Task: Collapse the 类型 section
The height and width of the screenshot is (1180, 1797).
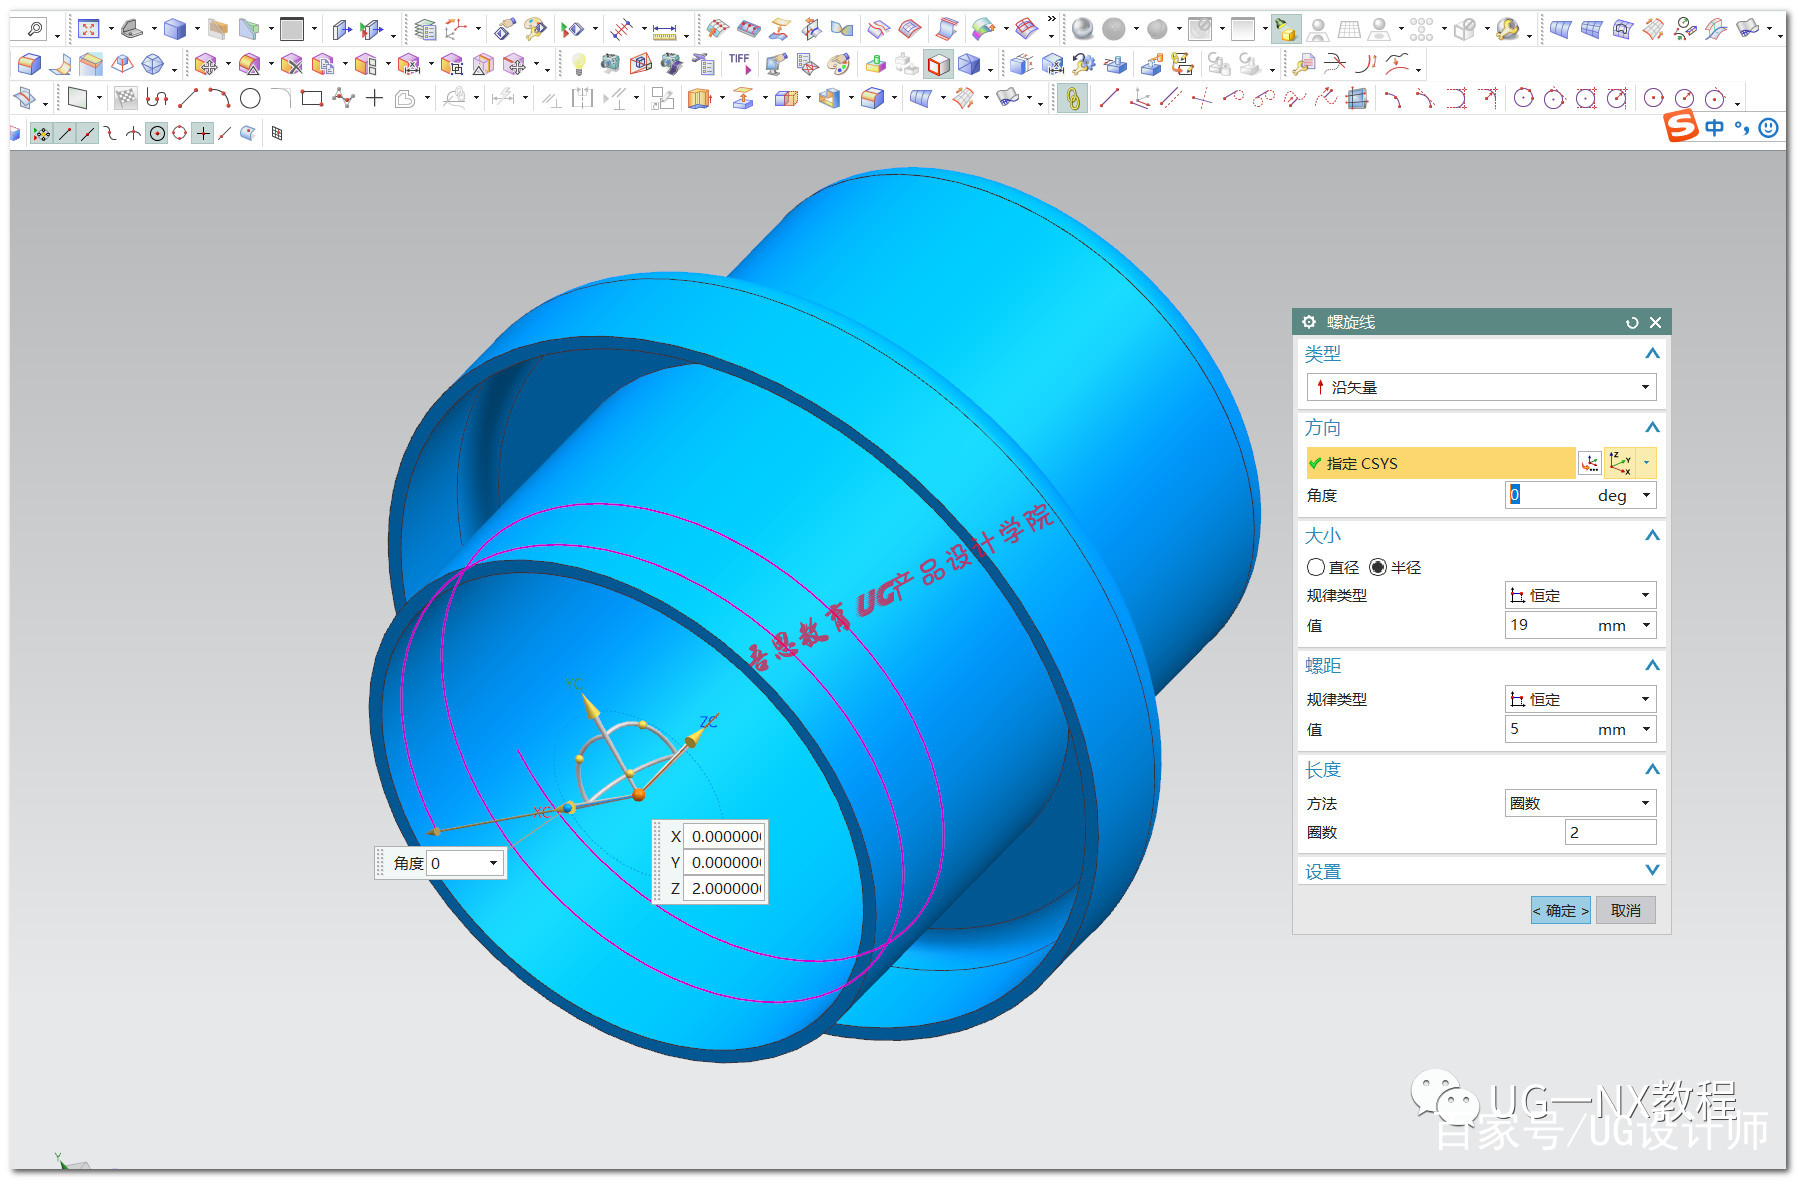Action: tap(1652, 353)
